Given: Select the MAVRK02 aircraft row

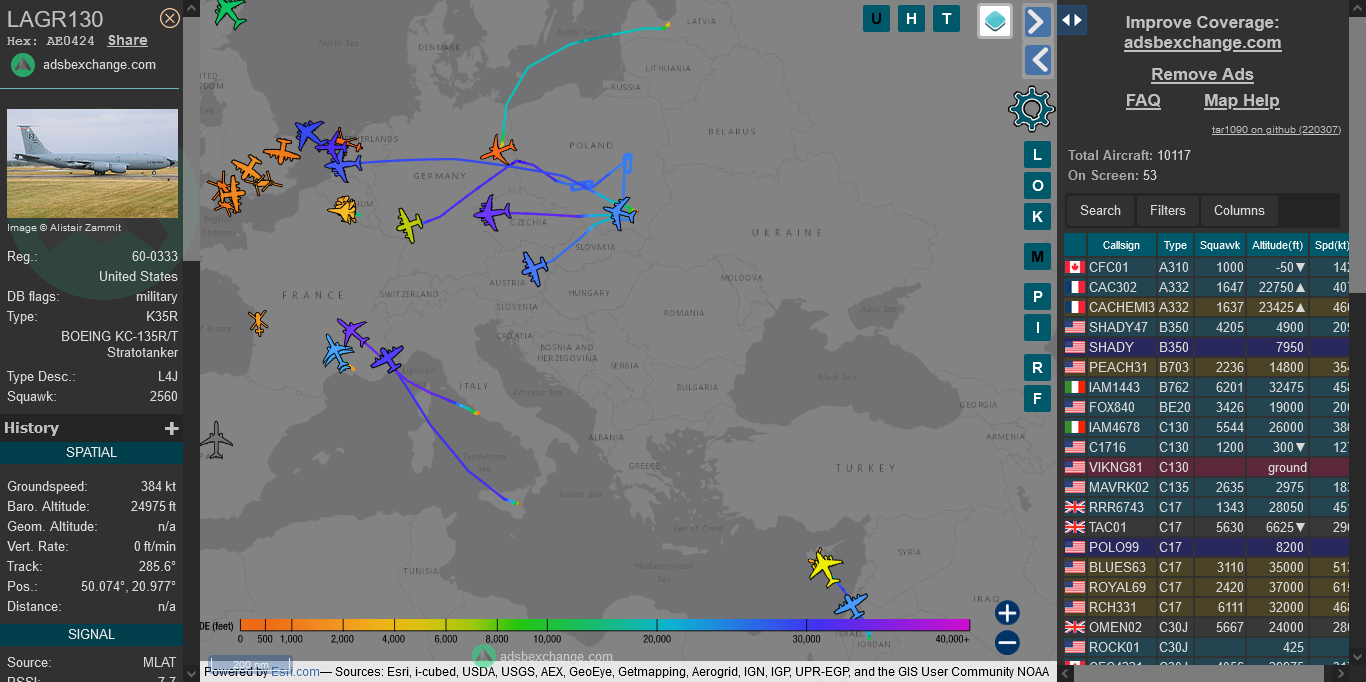Looking at the screenshot, I should pos(1207,487).
